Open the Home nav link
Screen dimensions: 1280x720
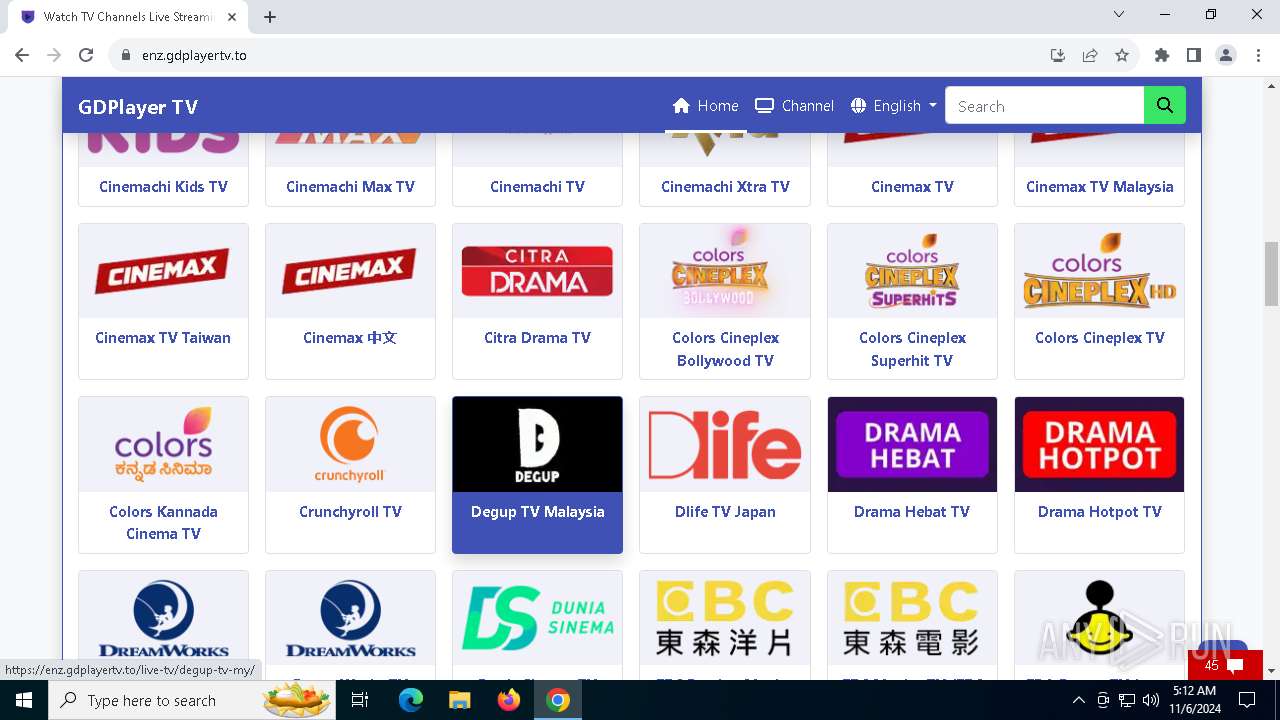point(706,106)
